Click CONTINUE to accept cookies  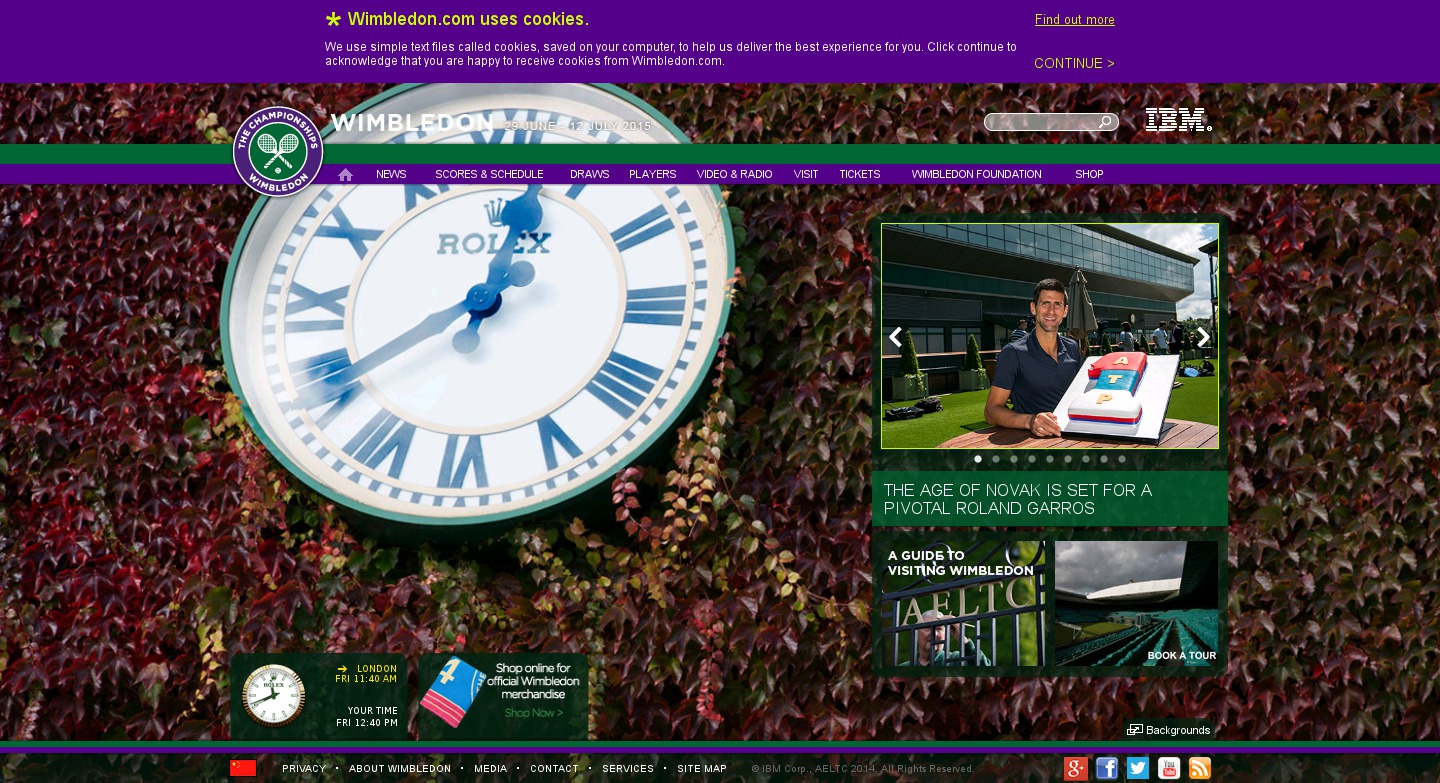pyautogui.click(x=1074, y=63)
